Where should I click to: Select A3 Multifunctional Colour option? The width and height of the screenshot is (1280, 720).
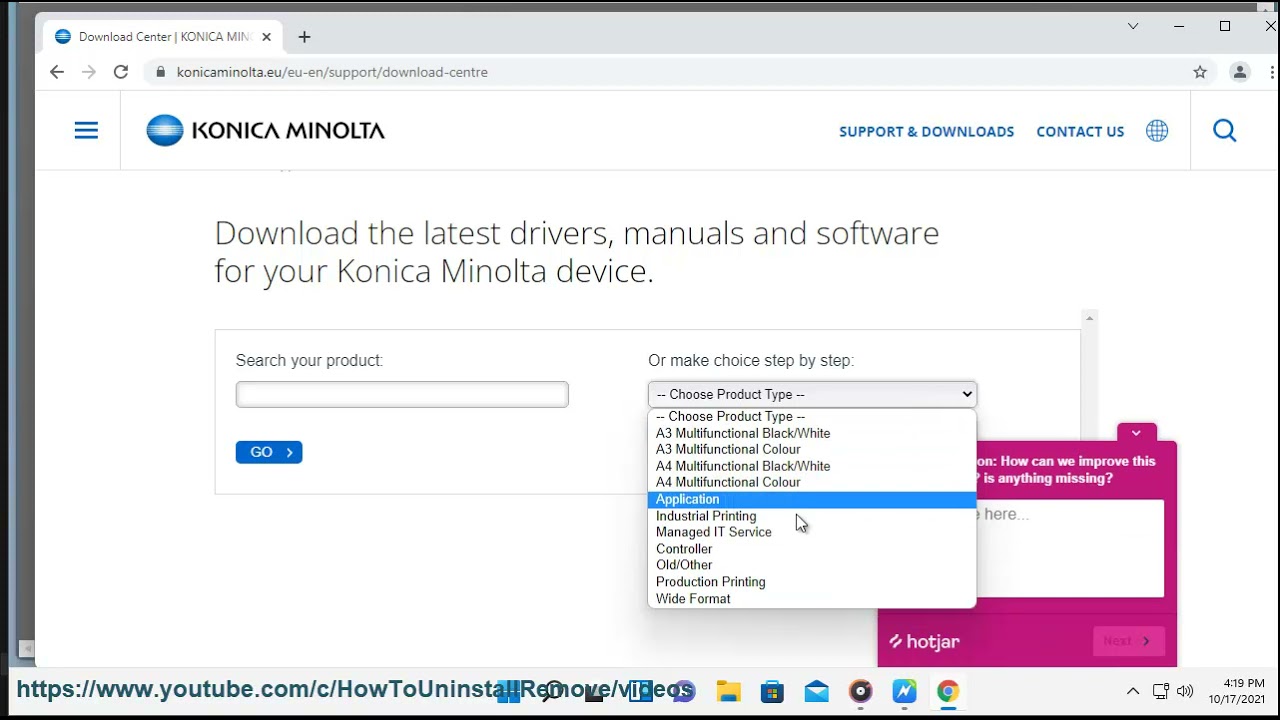[x=812, y=449]
